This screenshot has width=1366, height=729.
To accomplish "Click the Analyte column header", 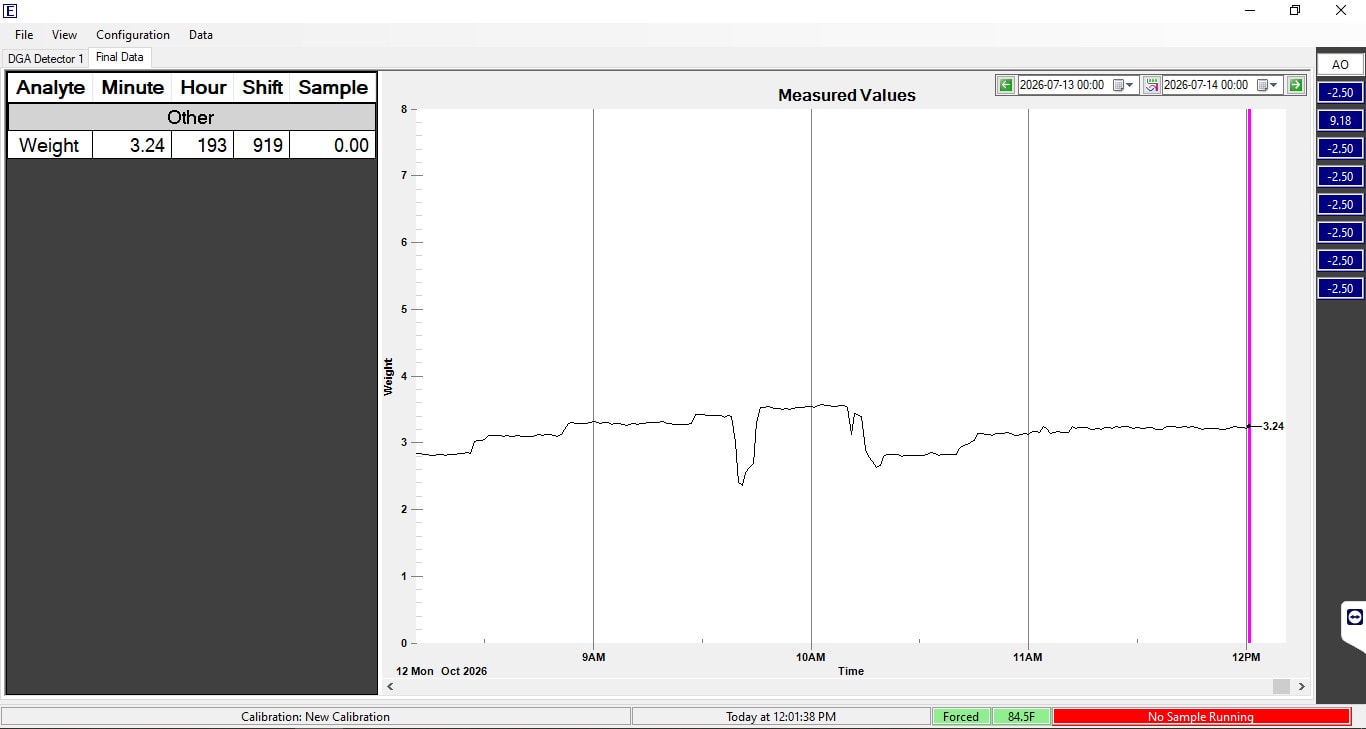I will coord(51,87).
